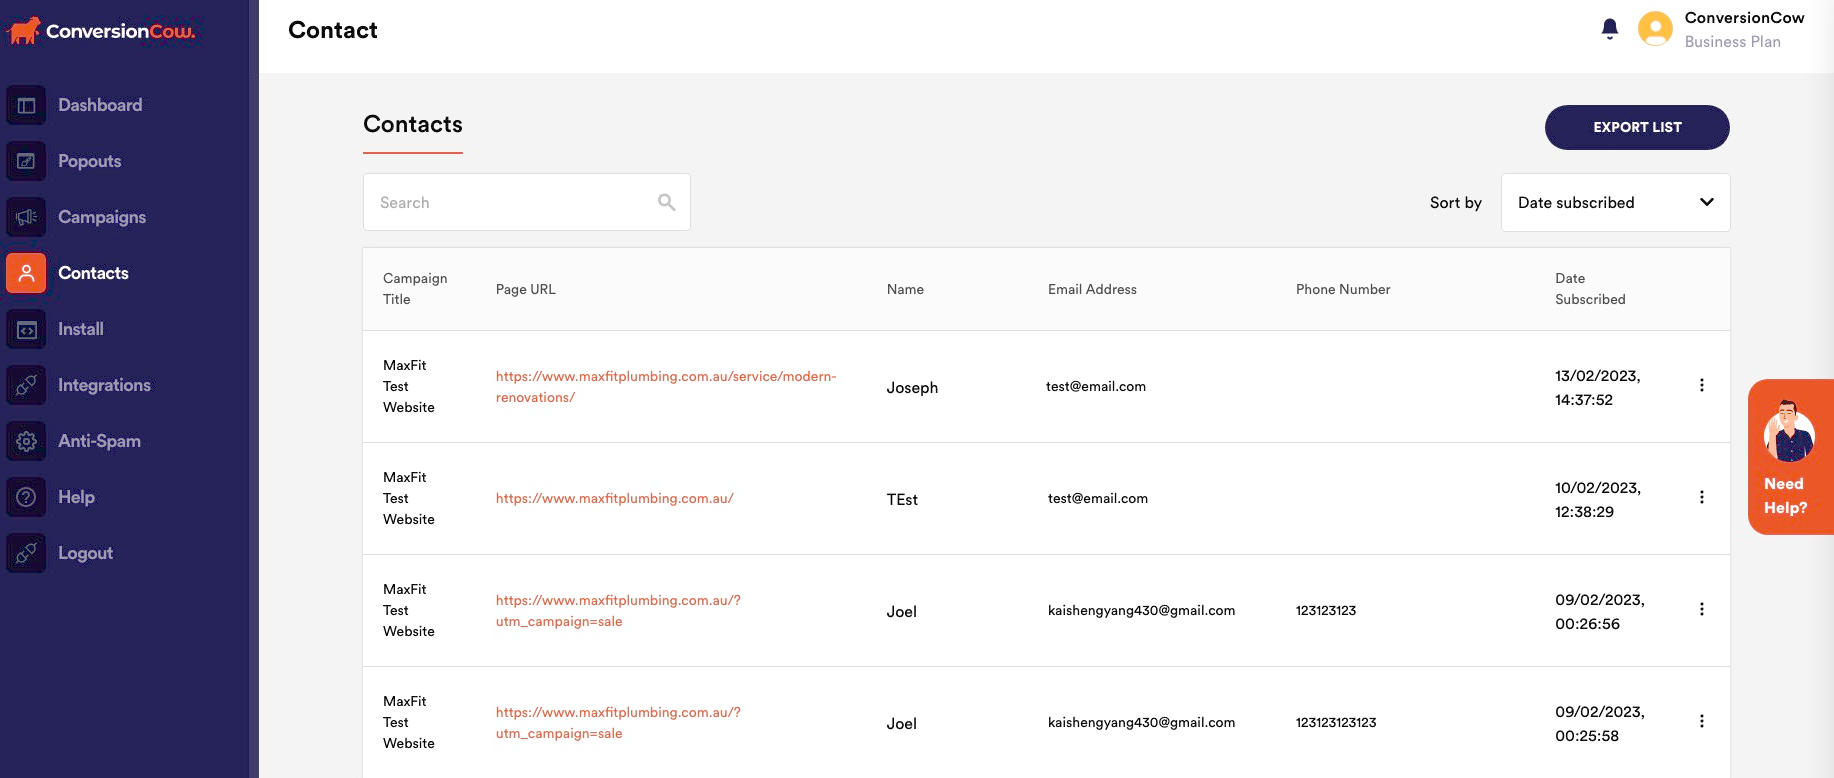The height and width of the screenshot is (778, 1834).
Task: Open the Integrations plug icon
Action: click(x=26, y=385)
